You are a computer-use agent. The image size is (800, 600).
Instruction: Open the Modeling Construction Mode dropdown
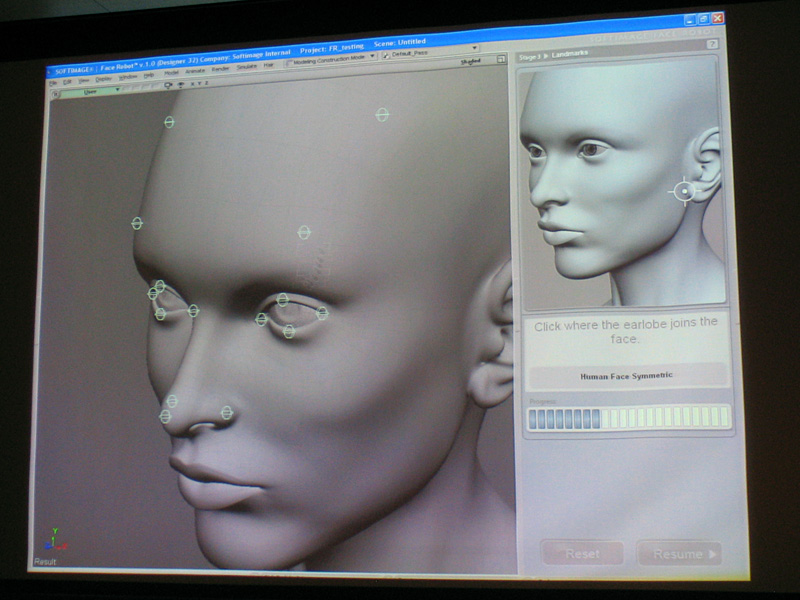point(372,57)
